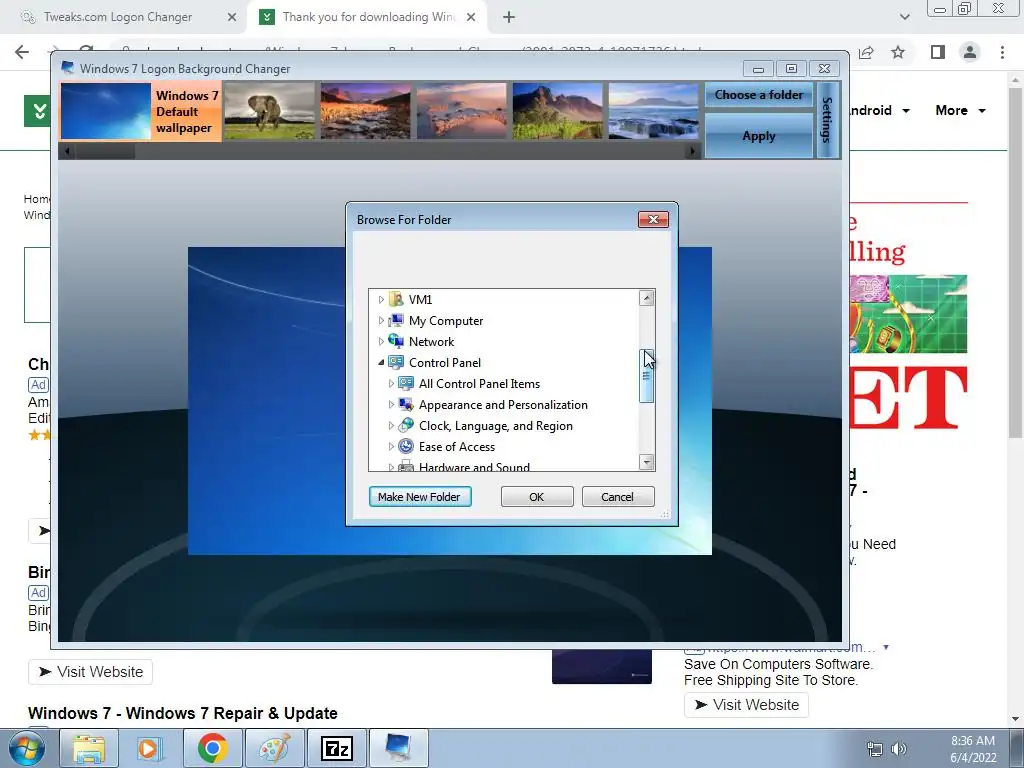Select the My Computer icon
The width and height of the screenshot is (1024, 768).
pos(396,320)
